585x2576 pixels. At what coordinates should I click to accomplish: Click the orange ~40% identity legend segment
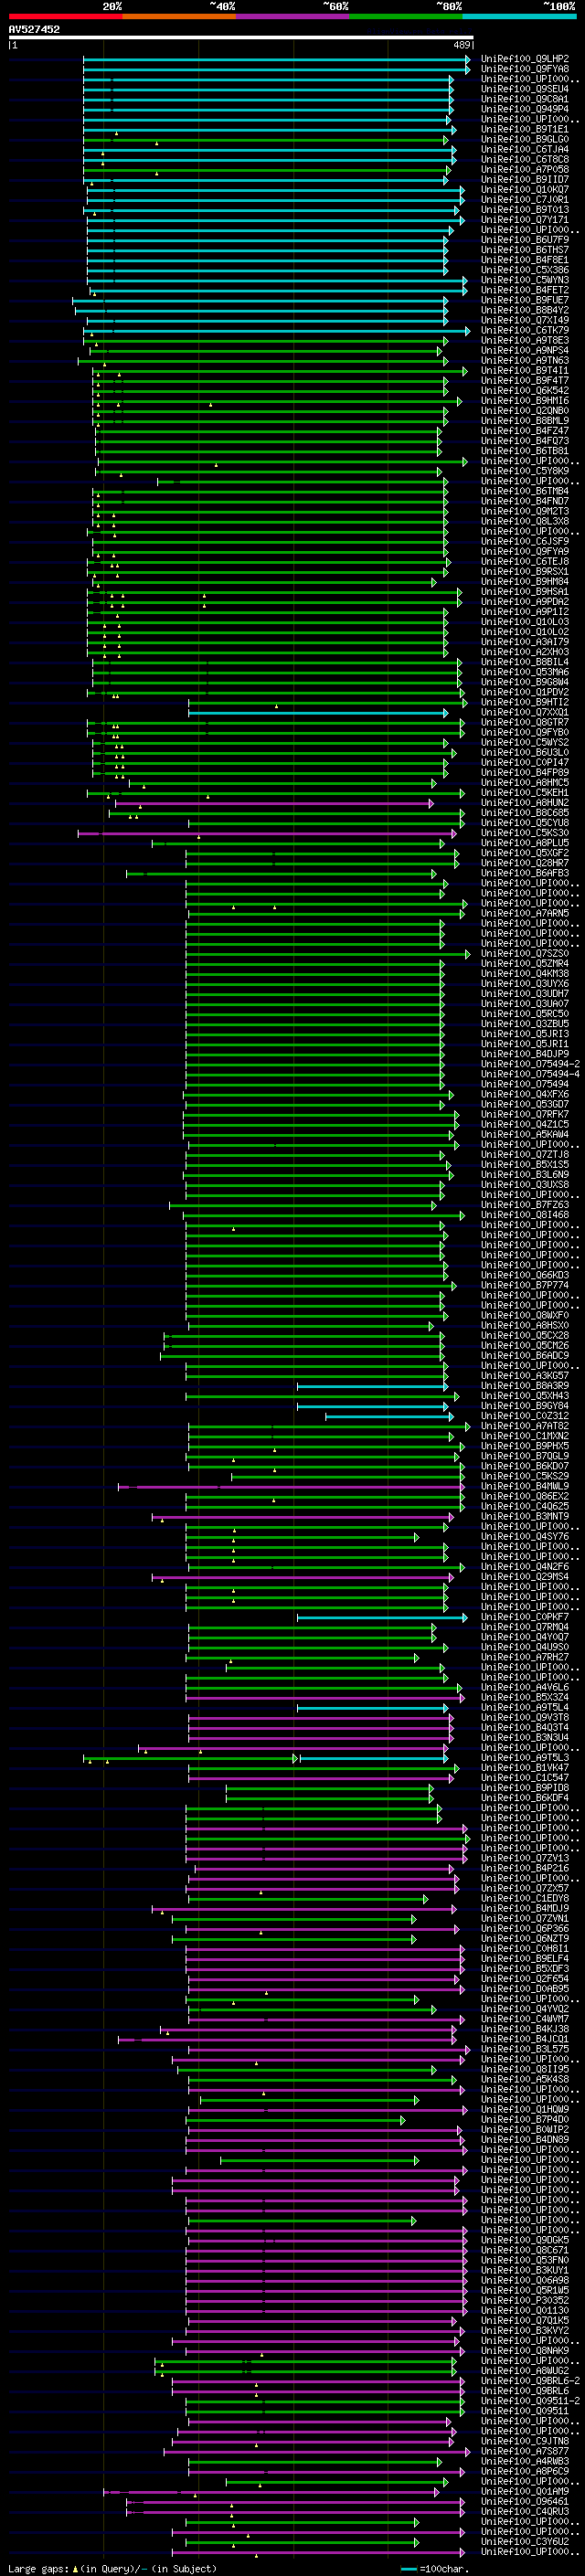pos(179,16)
